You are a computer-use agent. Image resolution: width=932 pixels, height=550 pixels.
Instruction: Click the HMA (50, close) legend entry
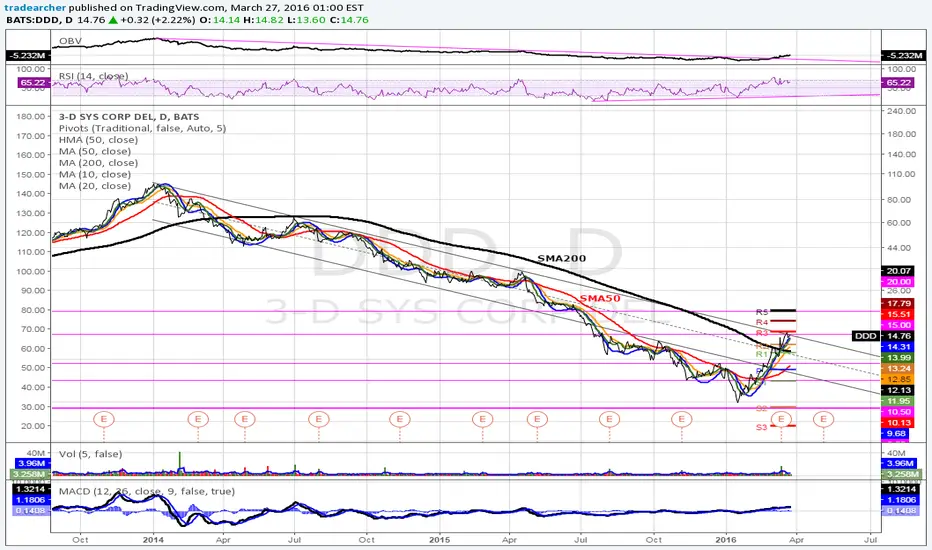pos(98,140)
